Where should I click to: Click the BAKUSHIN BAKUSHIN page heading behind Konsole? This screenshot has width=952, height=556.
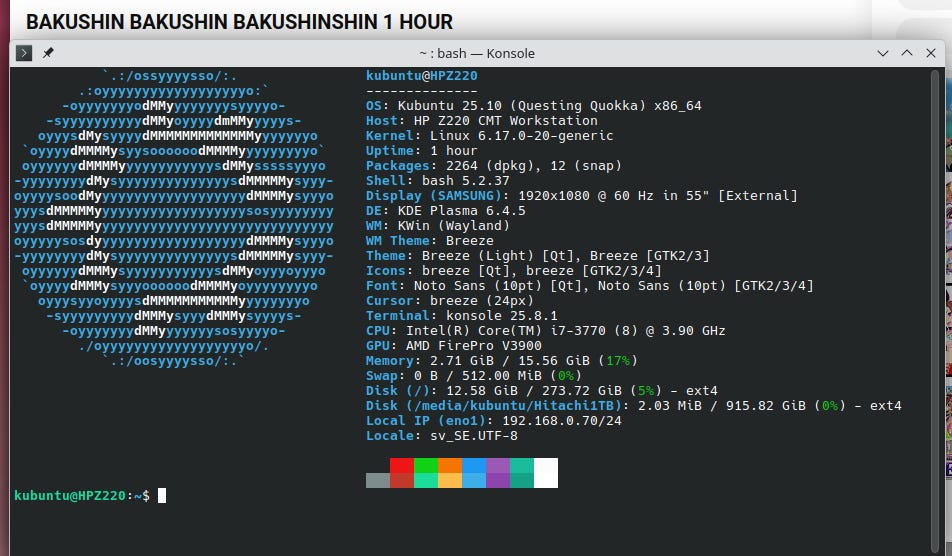(239, 21)
